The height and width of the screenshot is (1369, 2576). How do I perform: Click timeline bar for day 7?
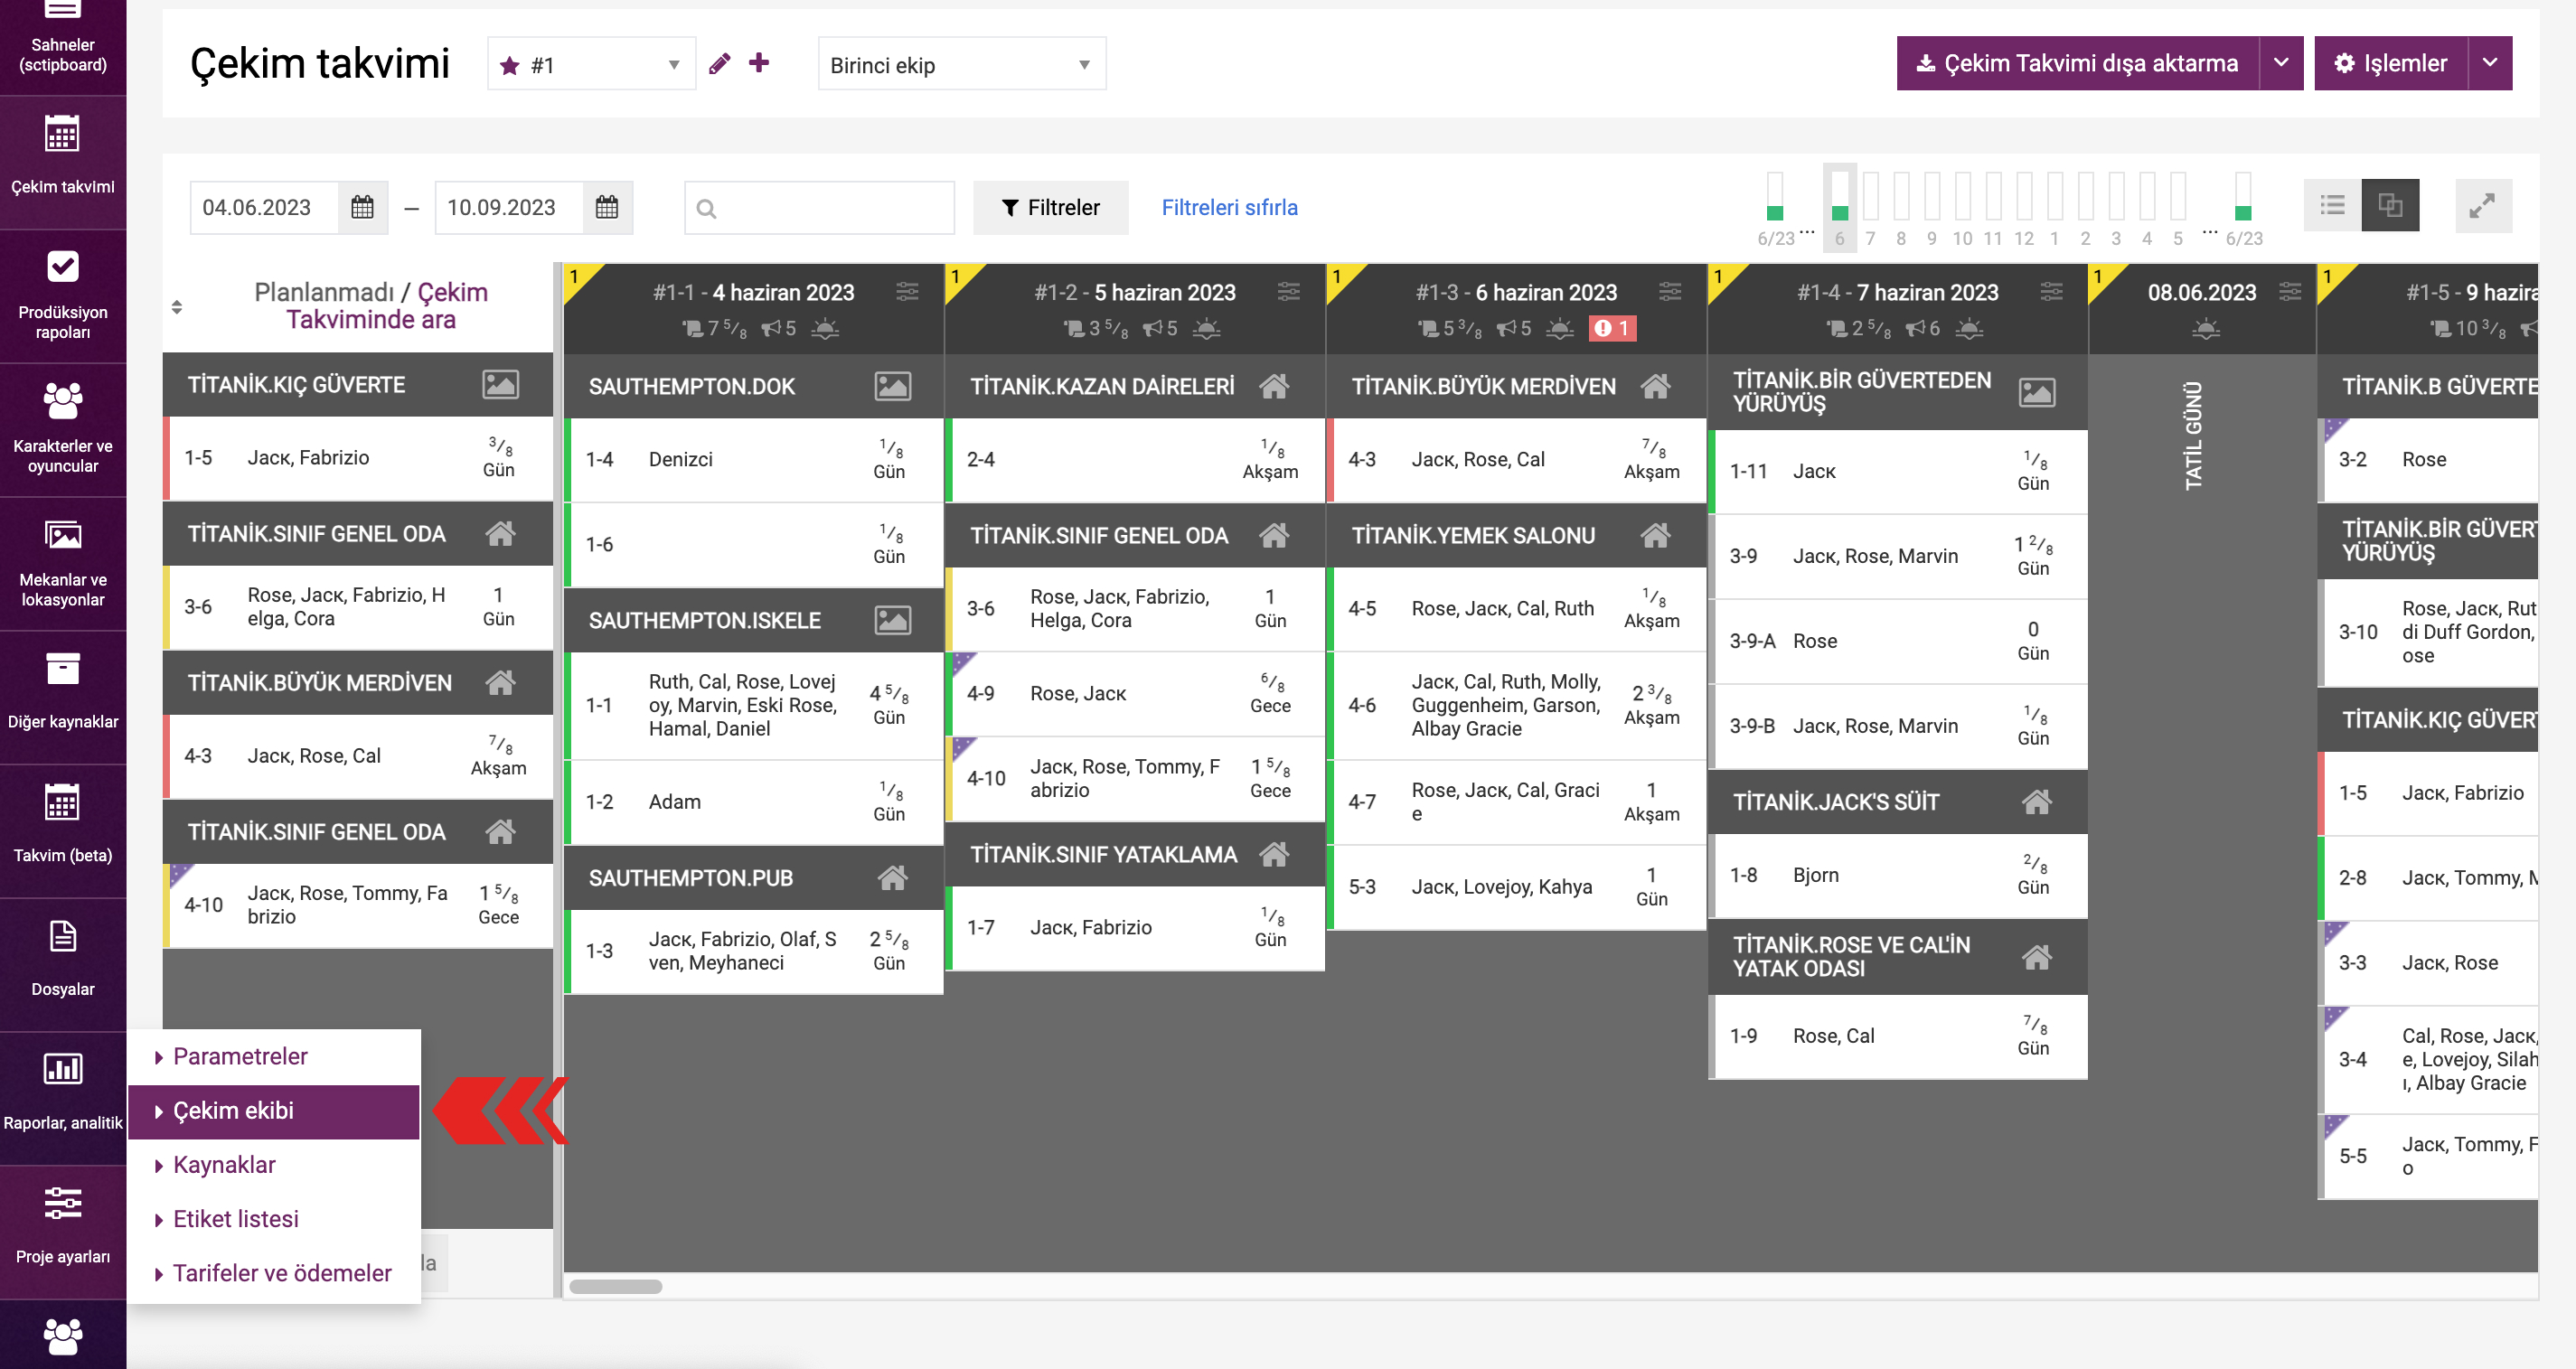(x=1870, y=206)
